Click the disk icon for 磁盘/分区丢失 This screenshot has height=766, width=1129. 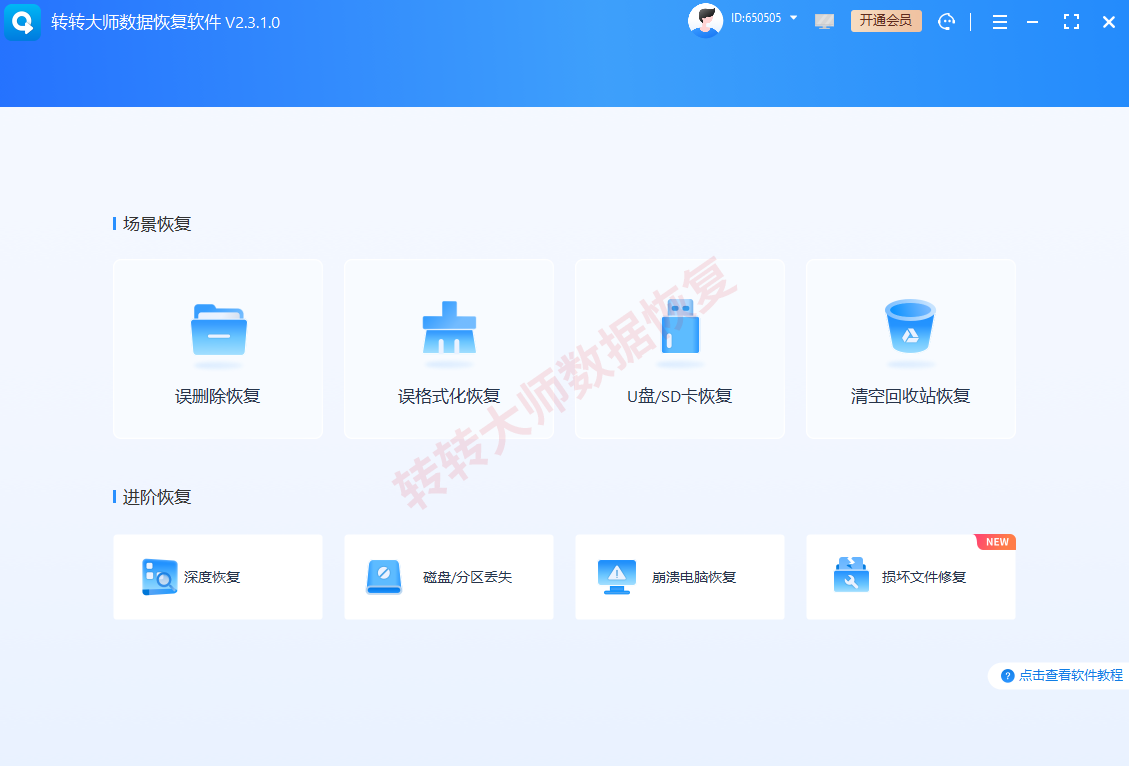tap(384, 577)
